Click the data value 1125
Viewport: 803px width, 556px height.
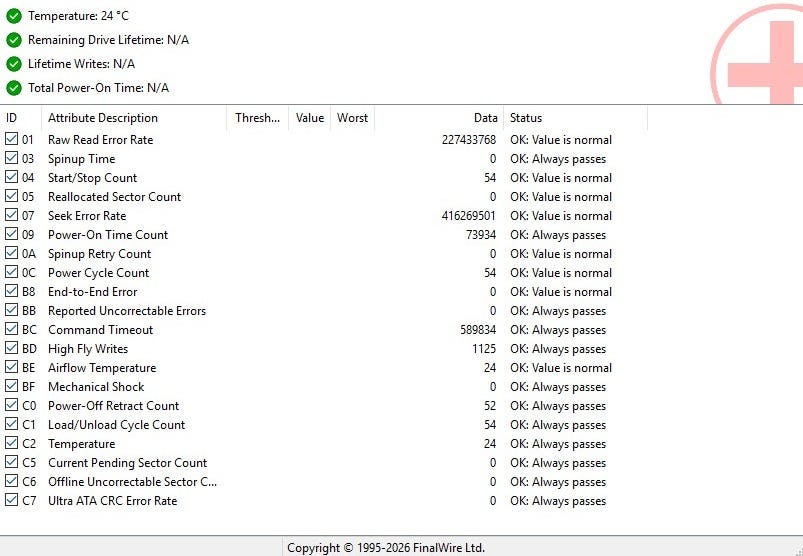[x=484, y=349]
